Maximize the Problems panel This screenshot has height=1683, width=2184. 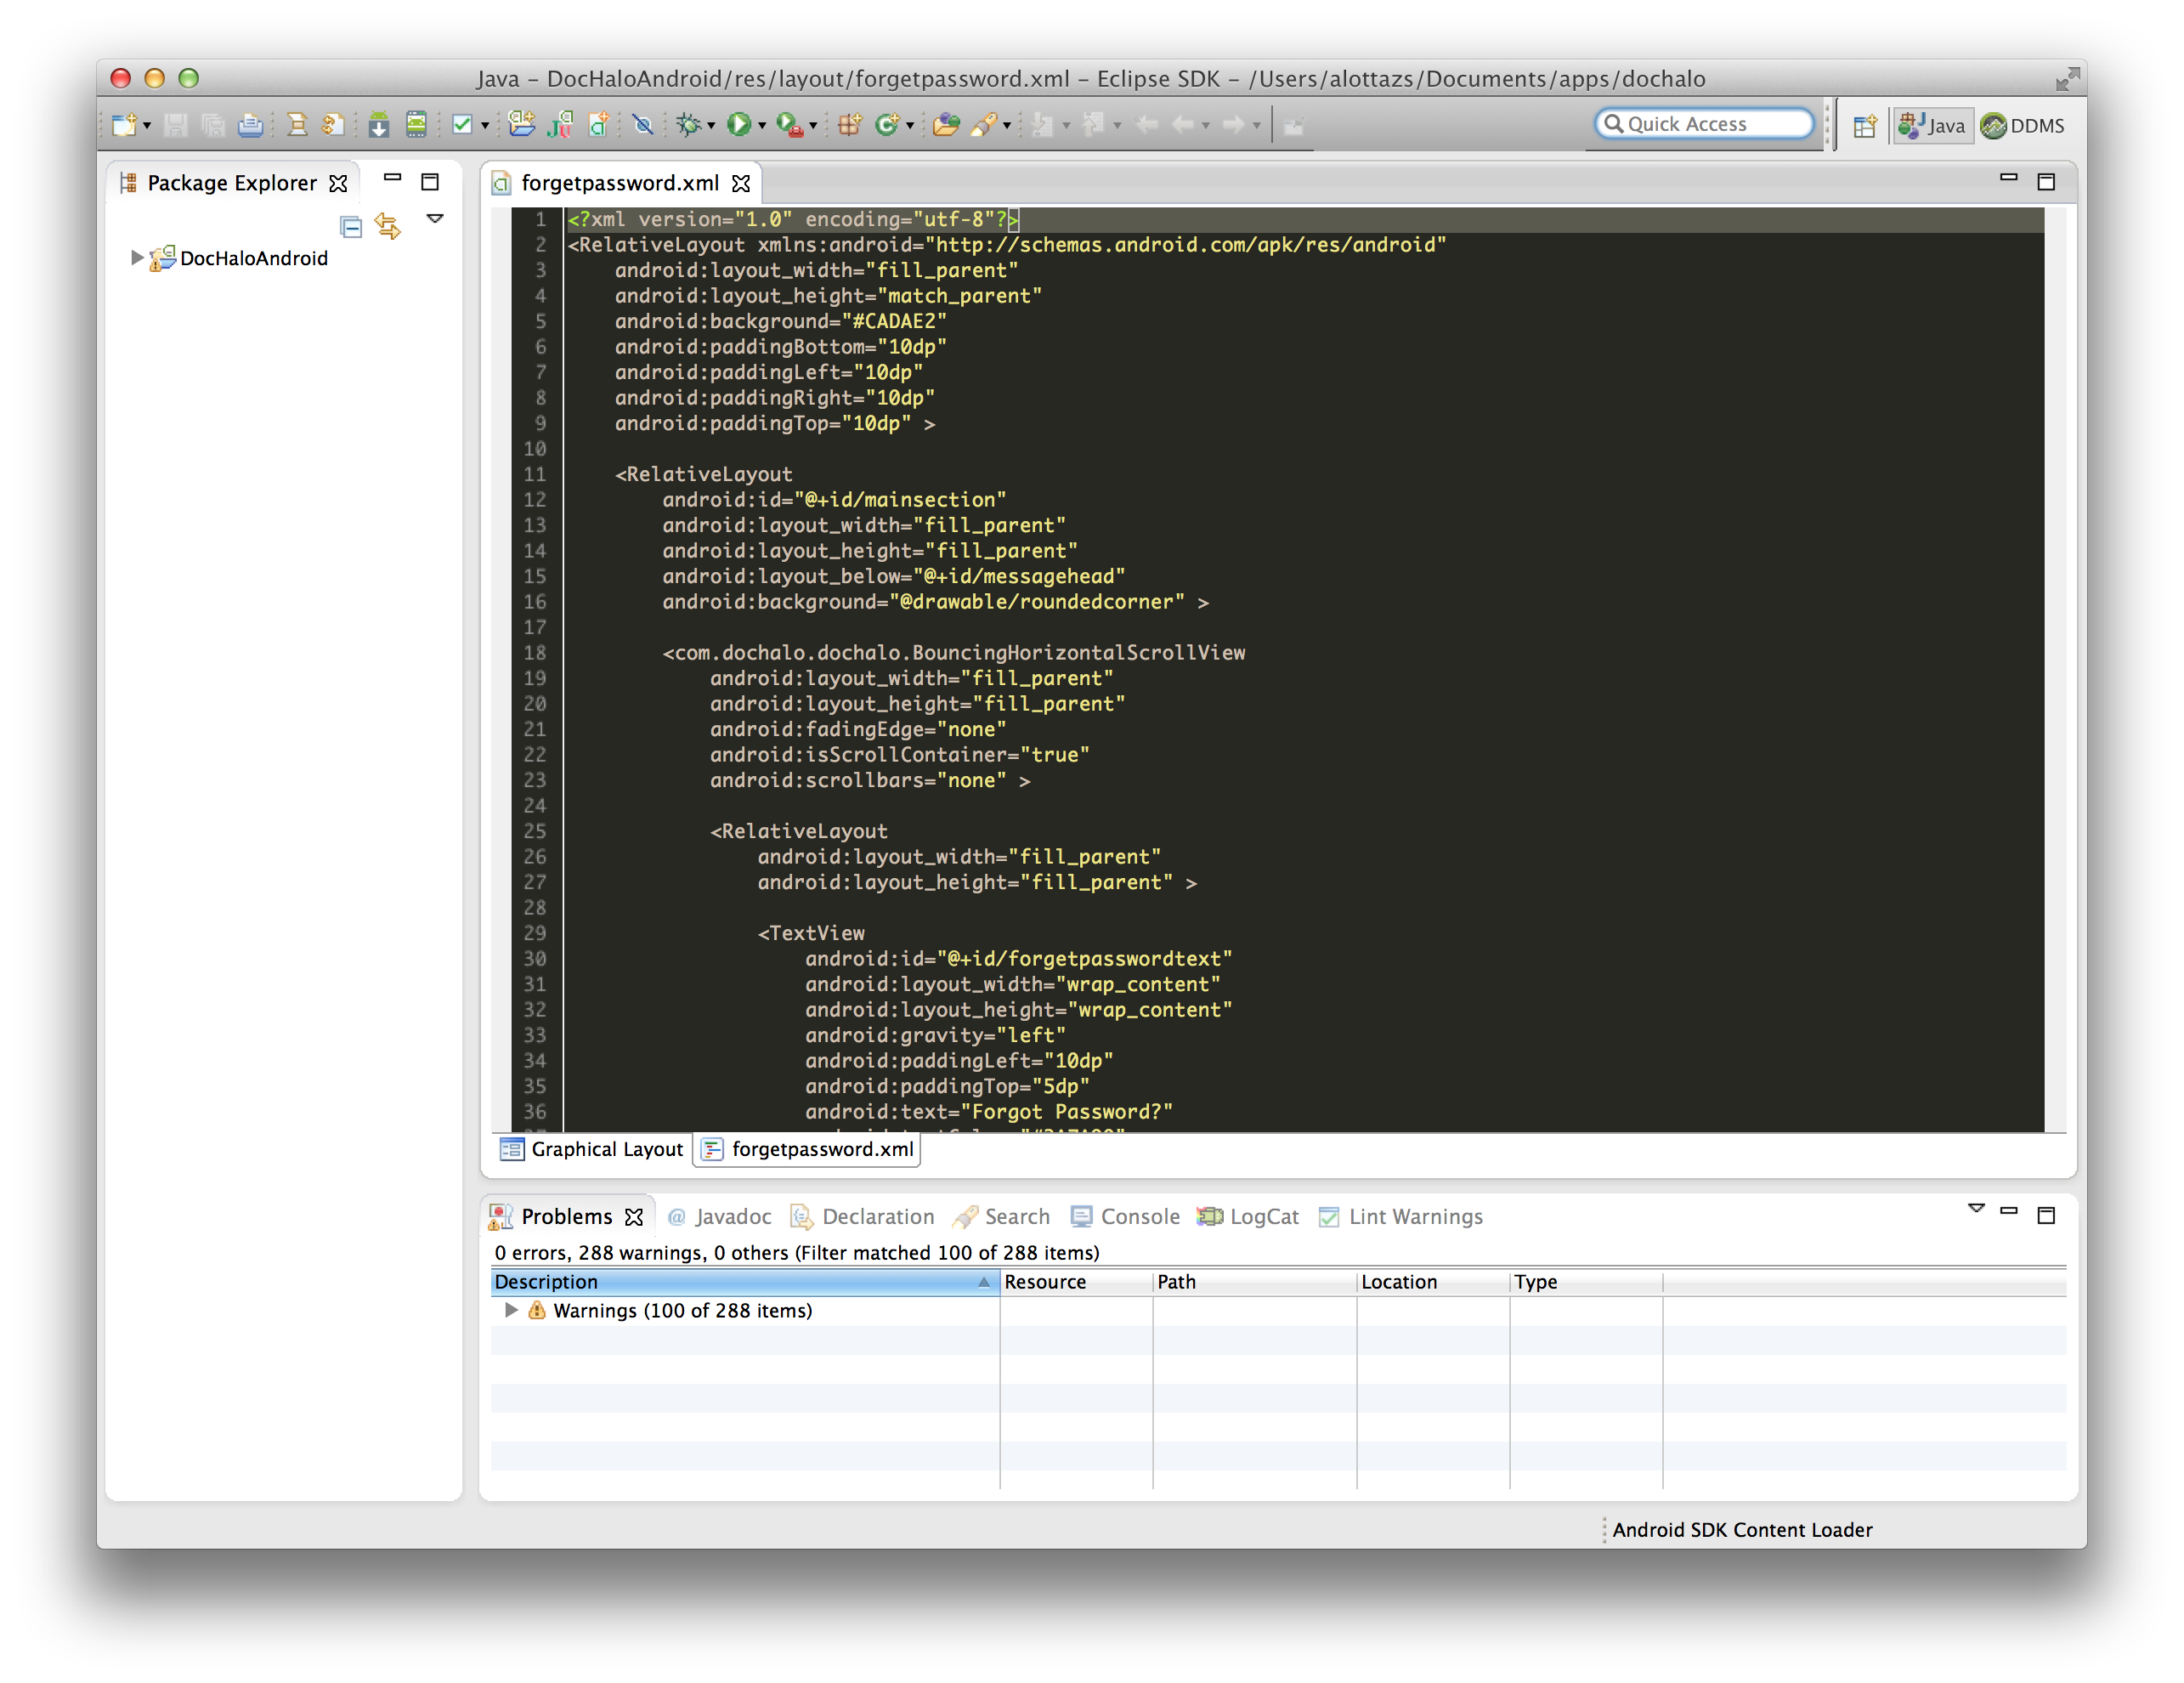point(2046,1215)
